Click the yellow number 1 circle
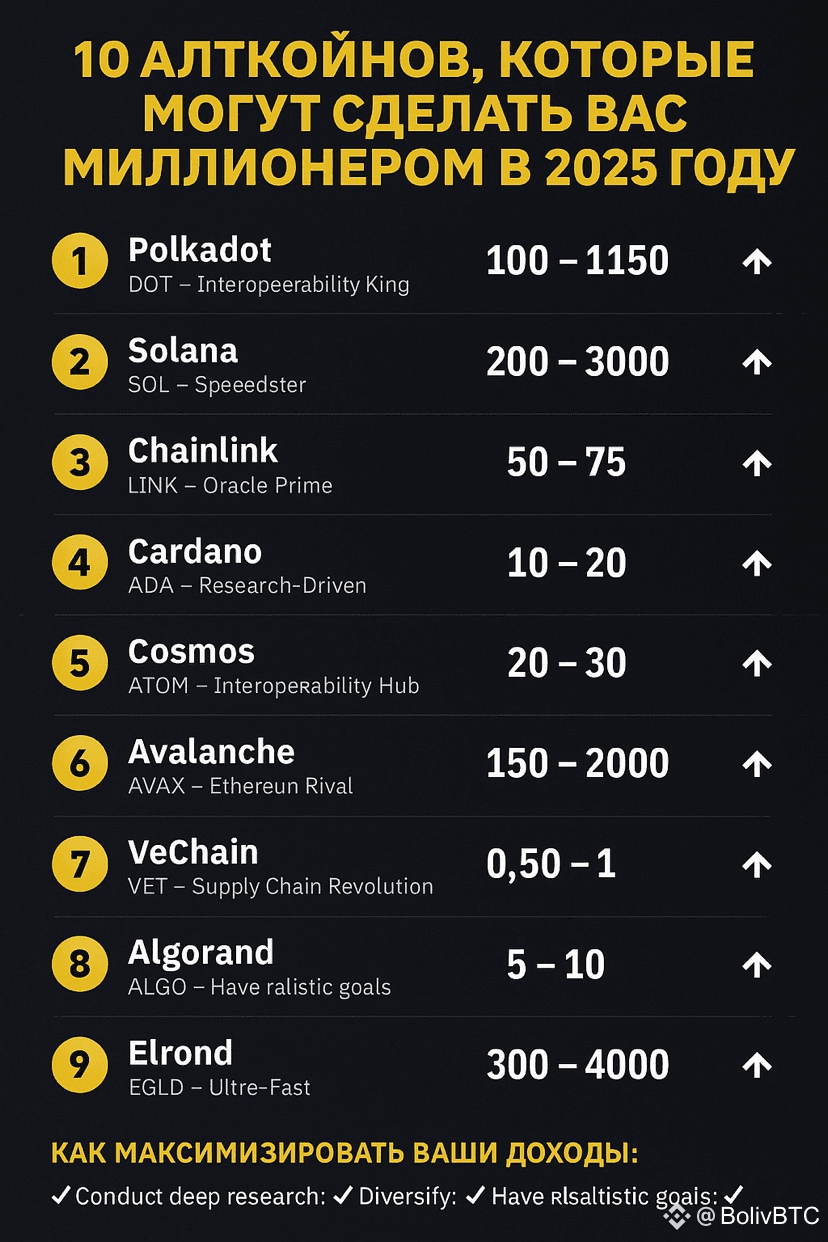Viewport: 828px width, 1242px height. [79, 261]
